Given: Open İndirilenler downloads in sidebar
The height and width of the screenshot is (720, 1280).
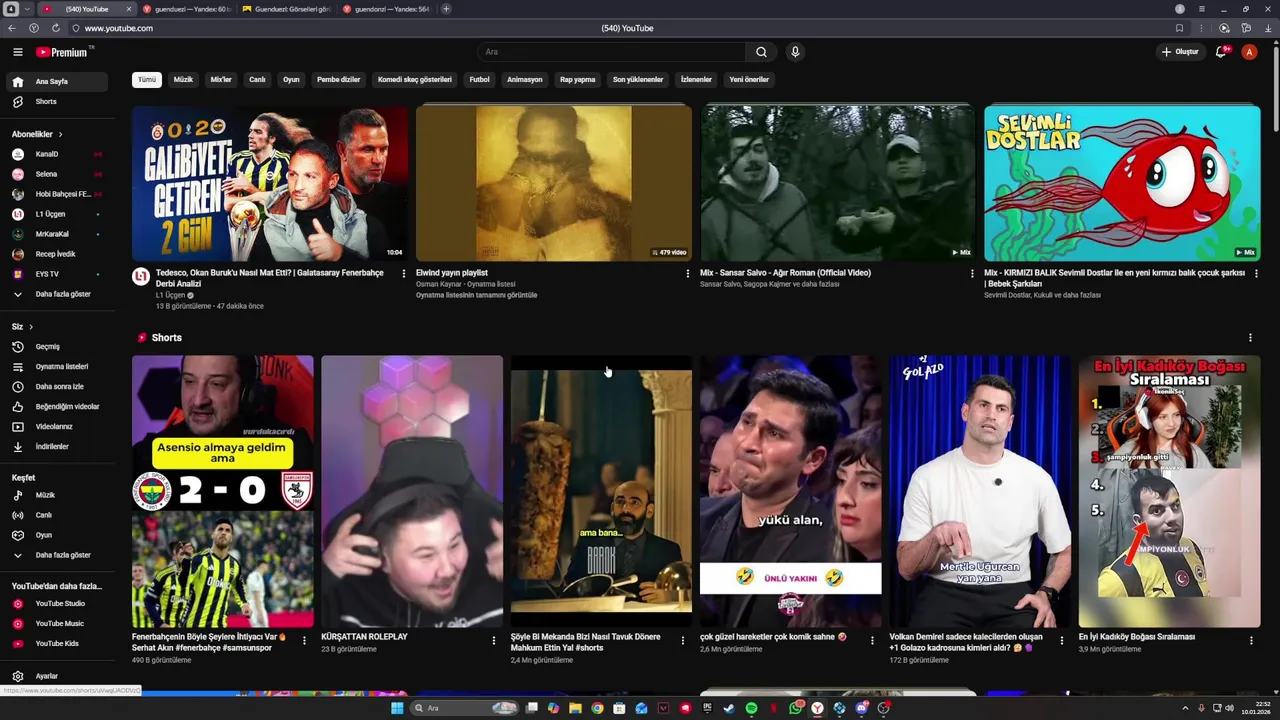Looking at the screenshot, I should (57, 447).
